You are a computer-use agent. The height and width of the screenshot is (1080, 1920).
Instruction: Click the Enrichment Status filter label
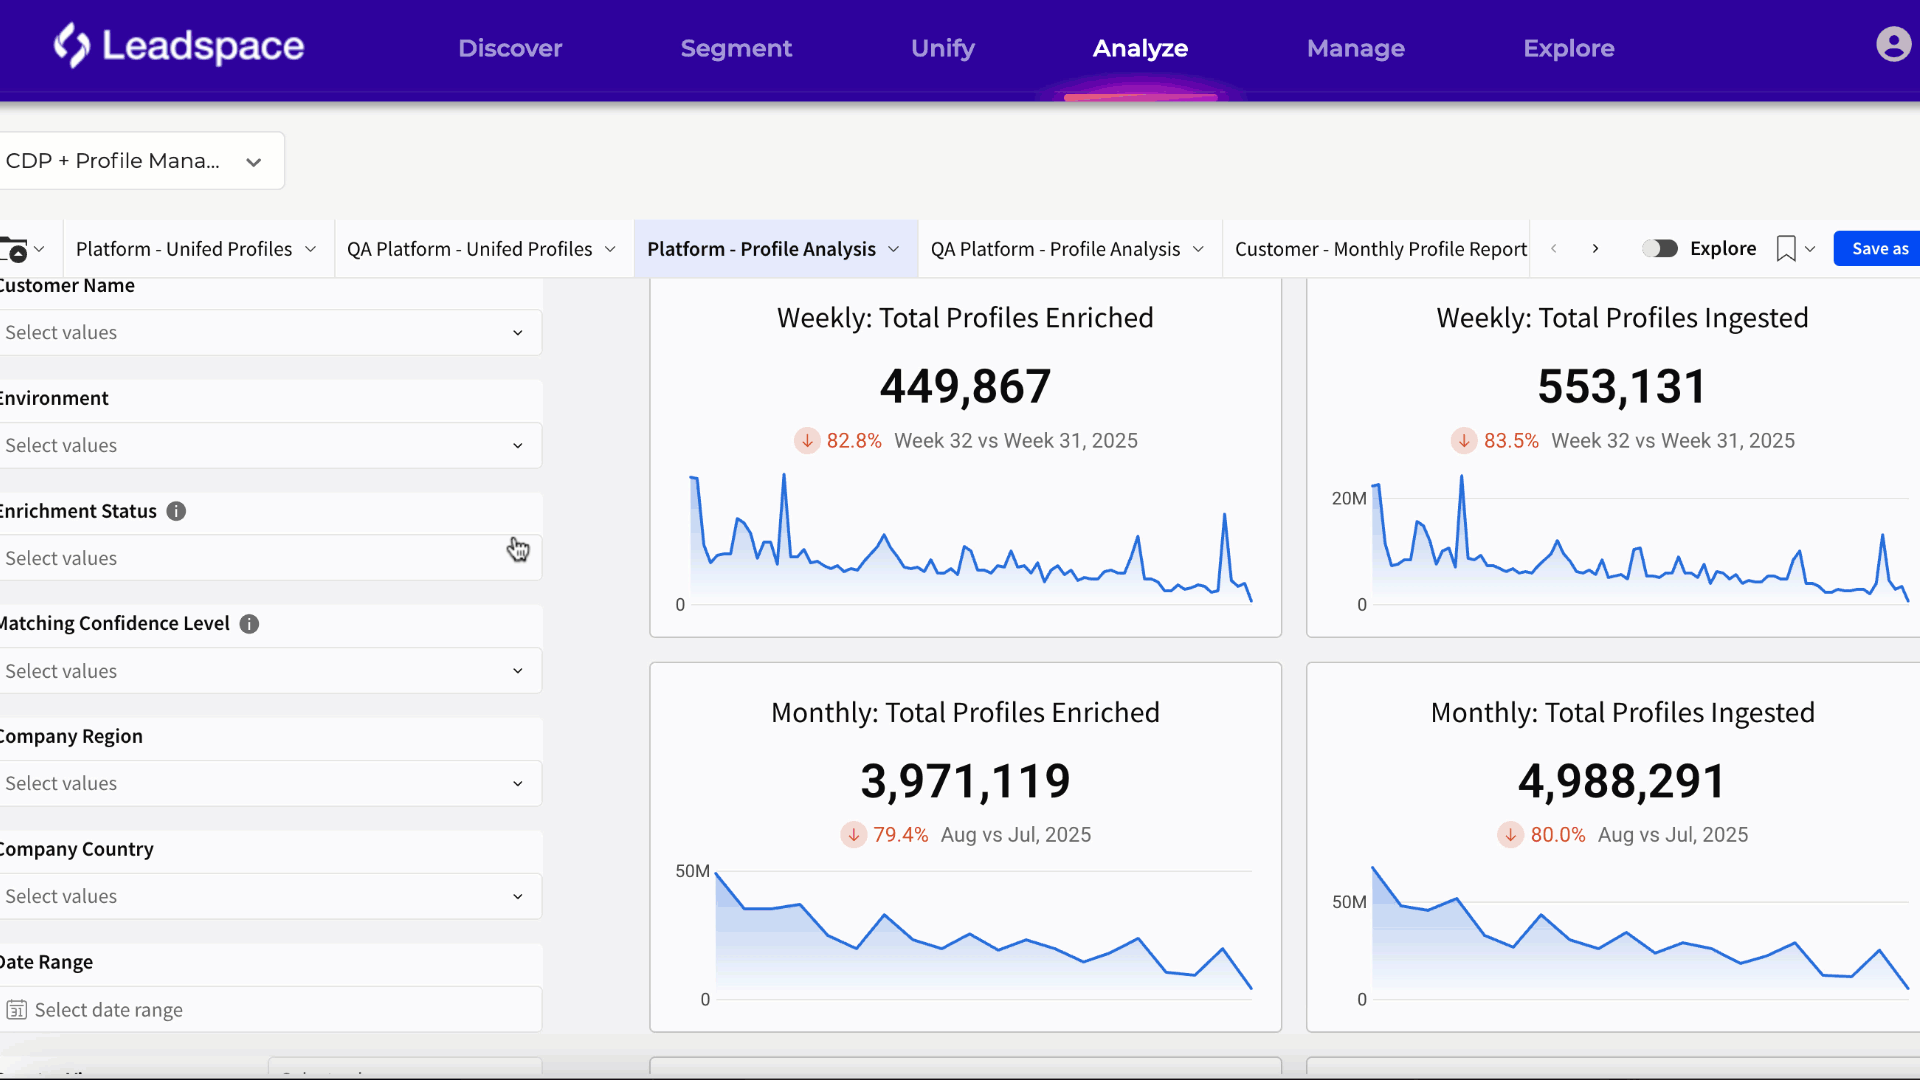pos(79,511)
